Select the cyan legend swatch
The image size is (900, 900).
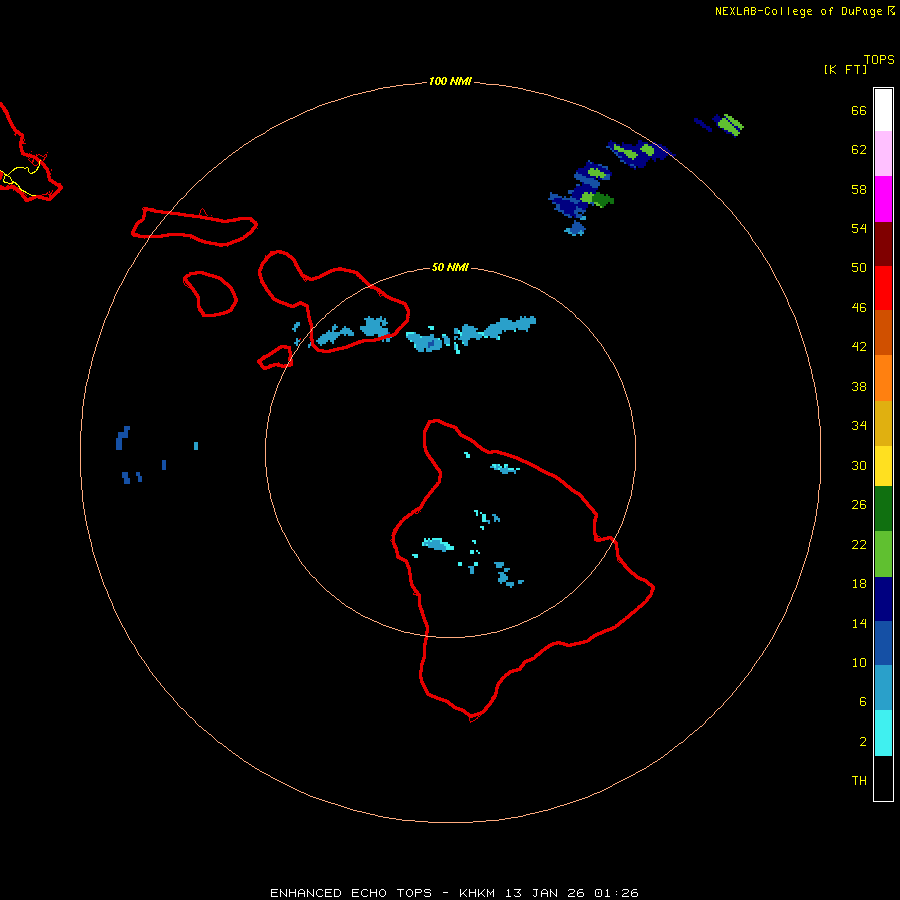pyautogui.click(x=883, y=733)
